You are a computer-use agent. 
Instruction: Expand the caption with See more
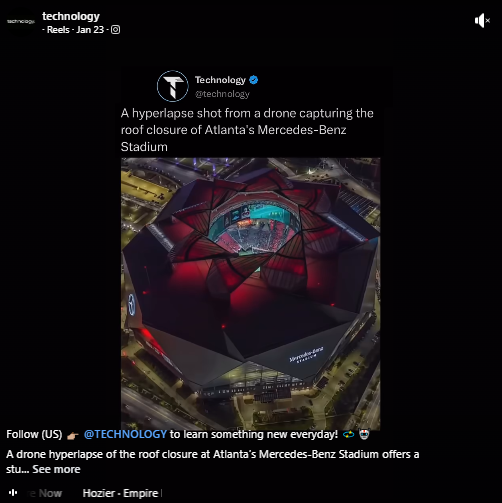(x=56, y=469)
